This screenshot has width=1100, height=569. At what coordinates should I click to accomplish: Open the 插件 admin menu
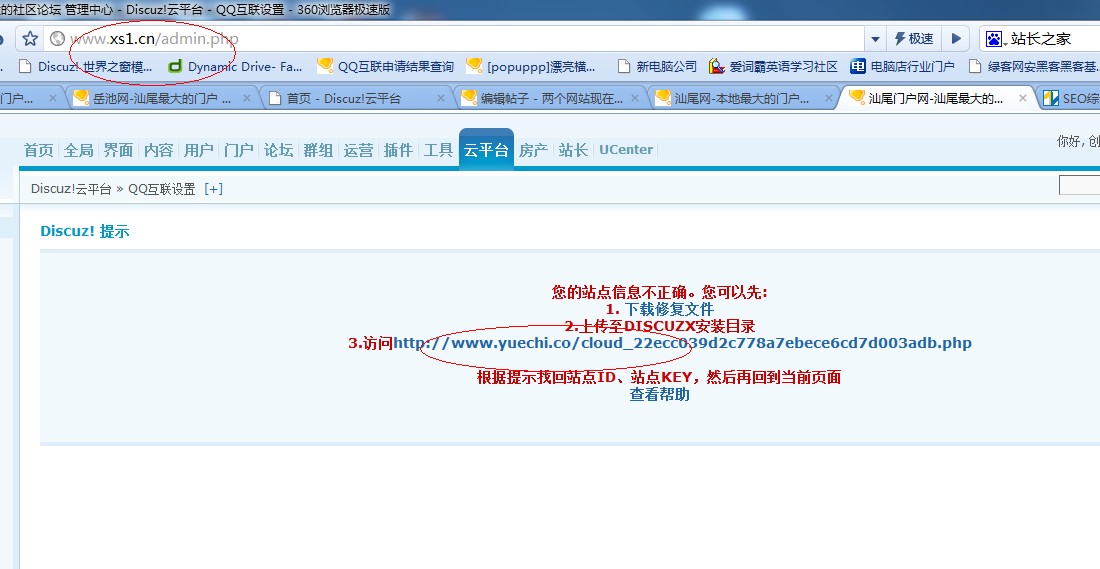(398, 149)
